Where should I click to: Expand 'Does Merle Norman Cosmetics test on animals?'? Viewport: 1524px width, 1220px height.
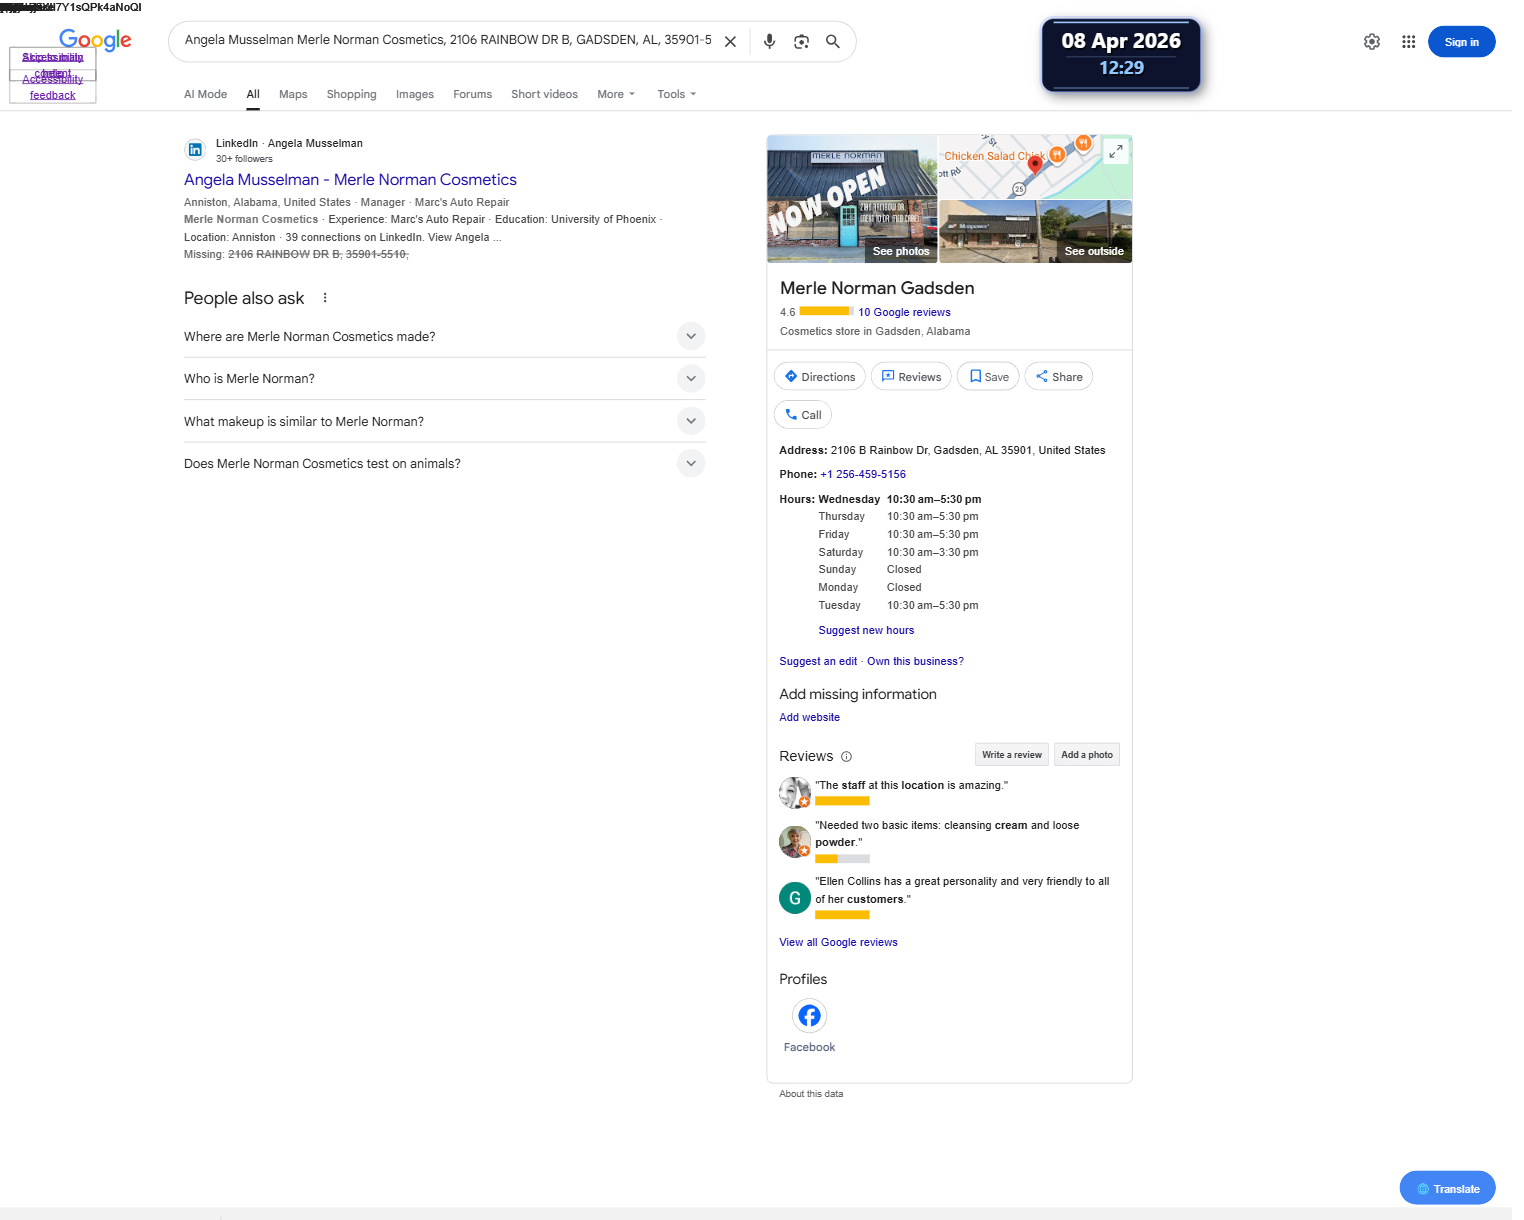point(444,464)
